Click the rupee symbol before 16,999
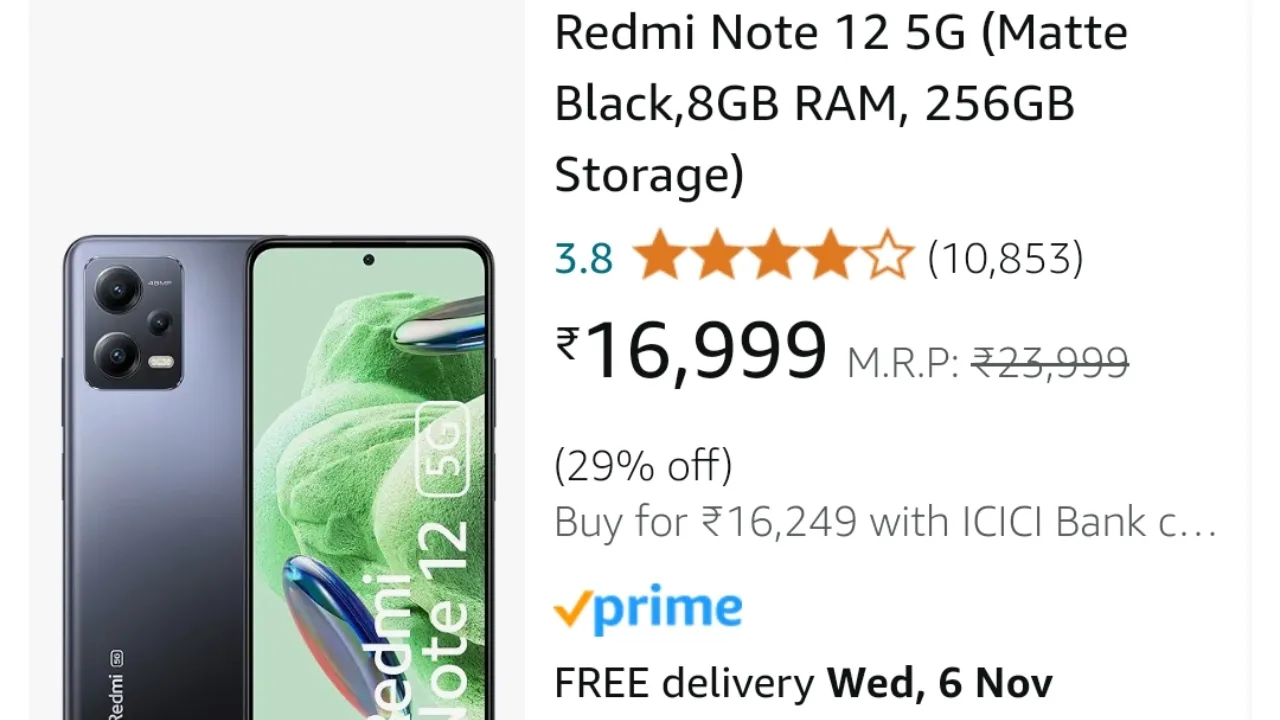Image resolution: width=1280 pixels, height=720 pixels. pyautogui.click(x=567, y=343)
